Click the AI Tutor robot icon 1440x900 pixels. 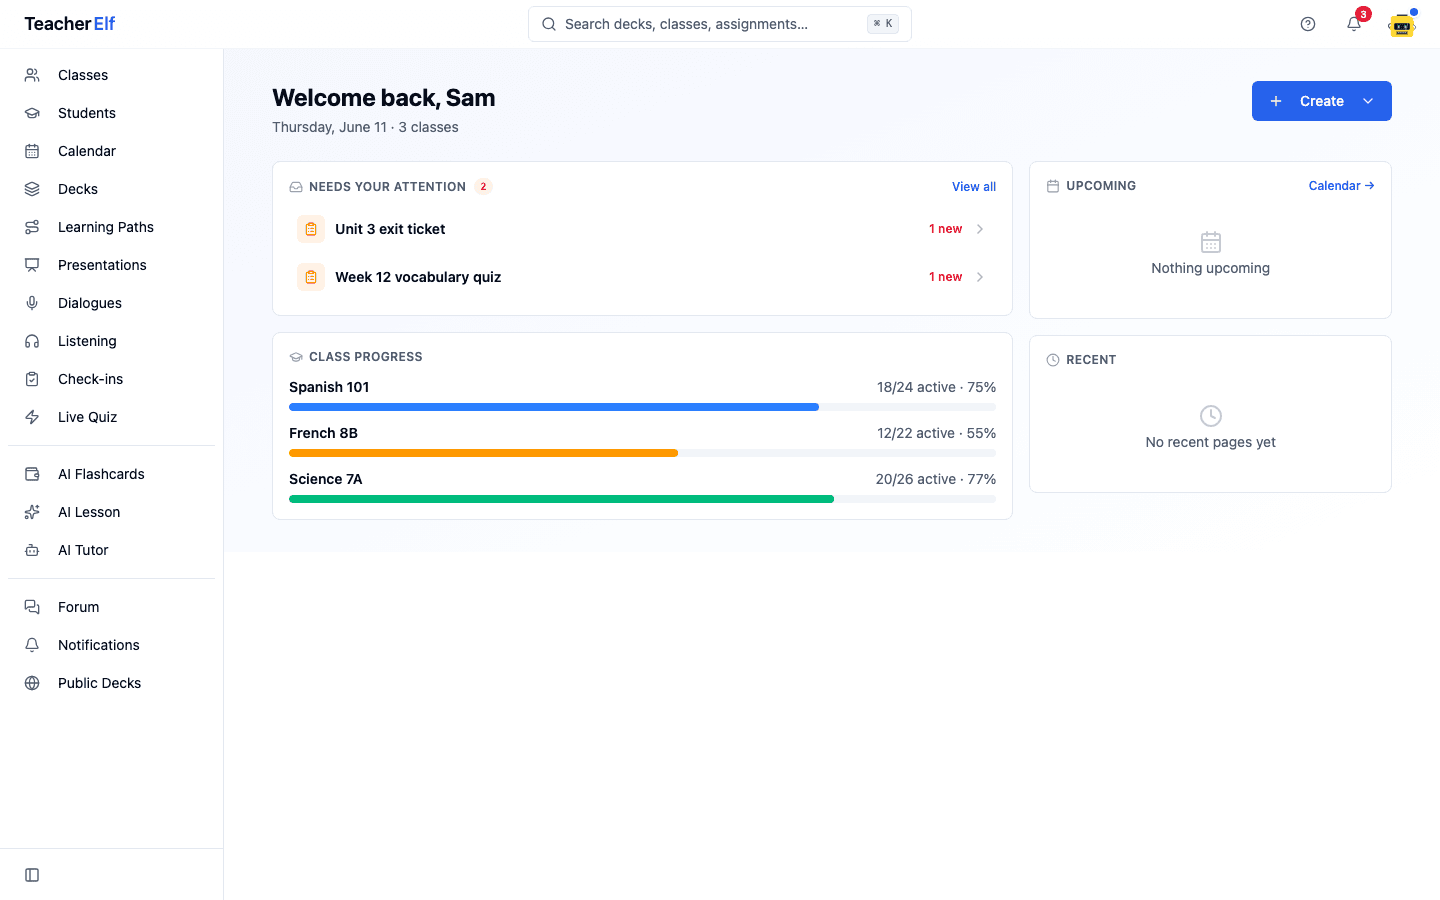tap(32, 550)
